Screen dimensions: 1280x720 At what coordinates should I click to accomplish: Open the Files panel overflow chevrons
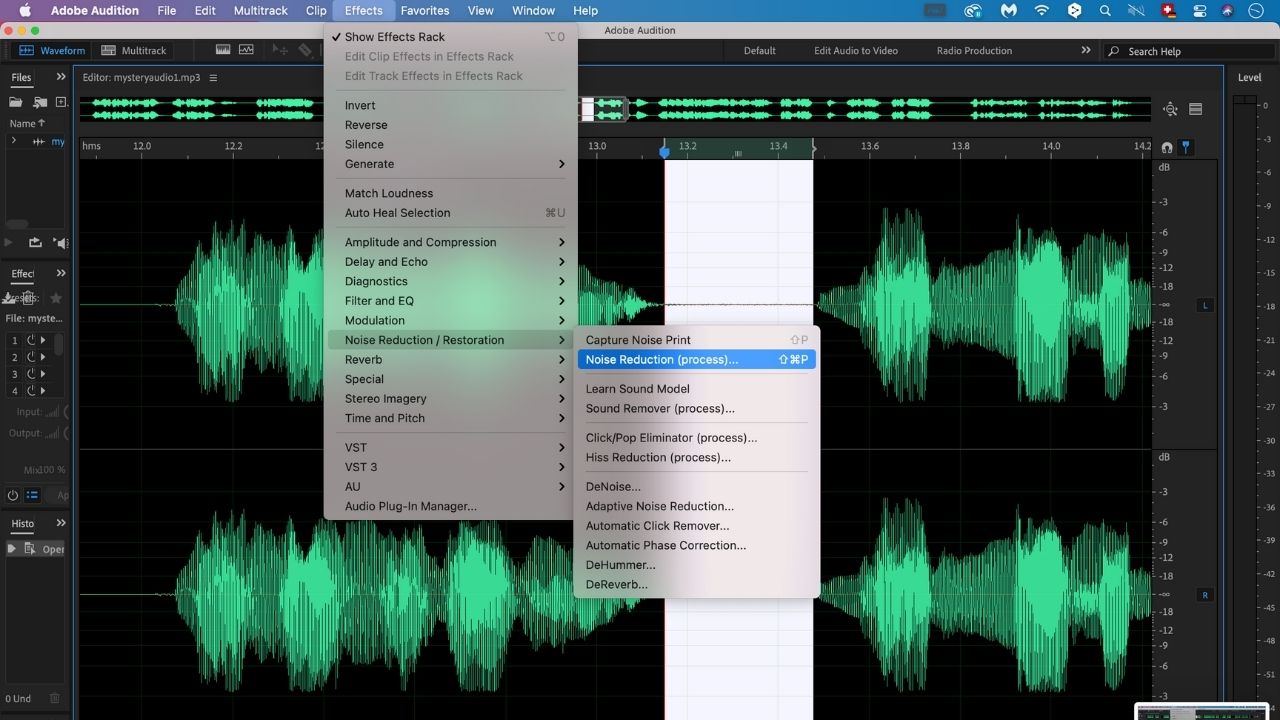coord(61,77)
